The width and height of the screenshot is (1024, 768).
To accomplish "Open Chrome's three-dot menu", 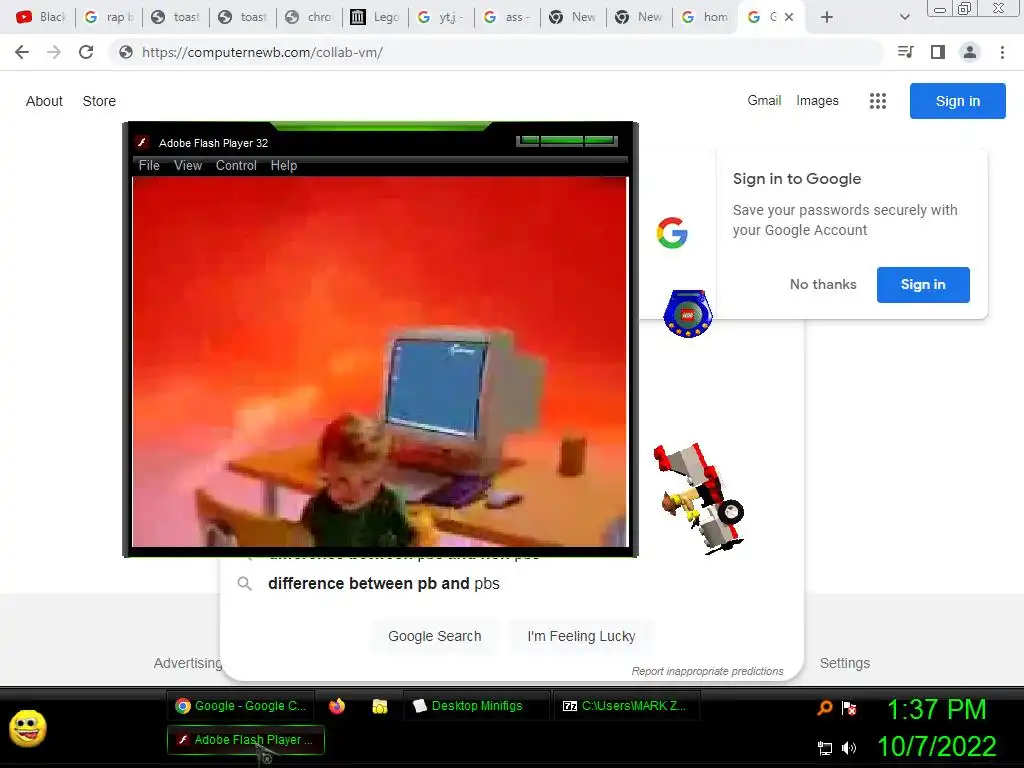I will 1002,52.
